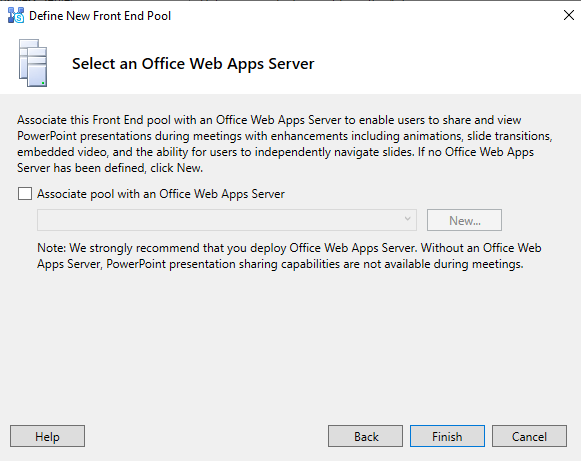Close the Define New Front End Pool dialog
This screenshot has height=461, width=581.
[569, 15]
